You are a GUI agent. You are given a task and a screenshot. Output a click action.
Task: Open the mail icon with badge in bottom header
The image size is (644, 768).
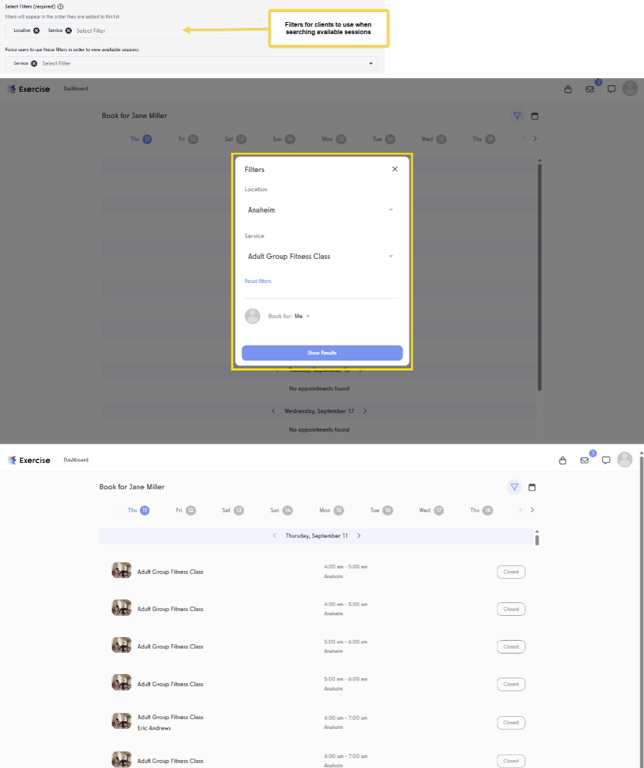[585, 460]
